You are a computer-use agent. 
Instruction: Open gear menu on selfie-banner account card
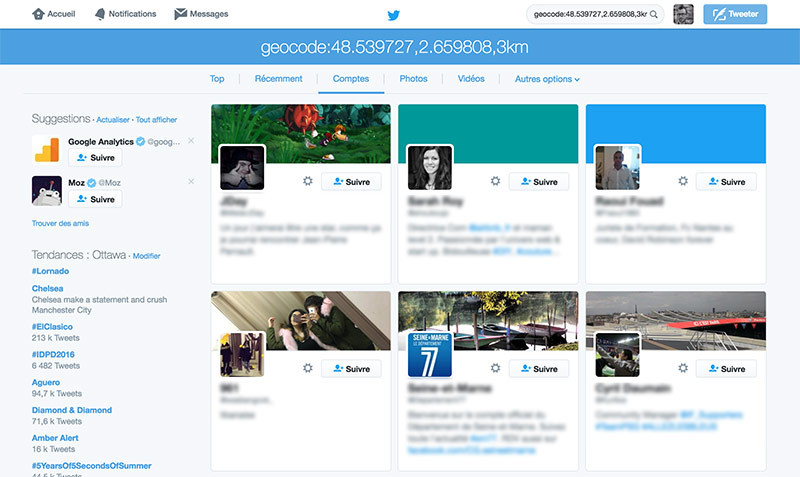pos(308,368)
